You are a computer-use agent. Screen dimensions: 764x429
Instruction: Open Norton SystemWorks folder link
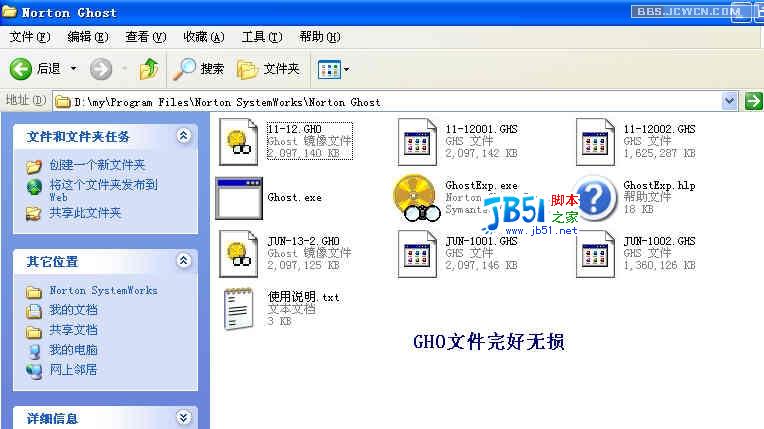pos(103,291)
